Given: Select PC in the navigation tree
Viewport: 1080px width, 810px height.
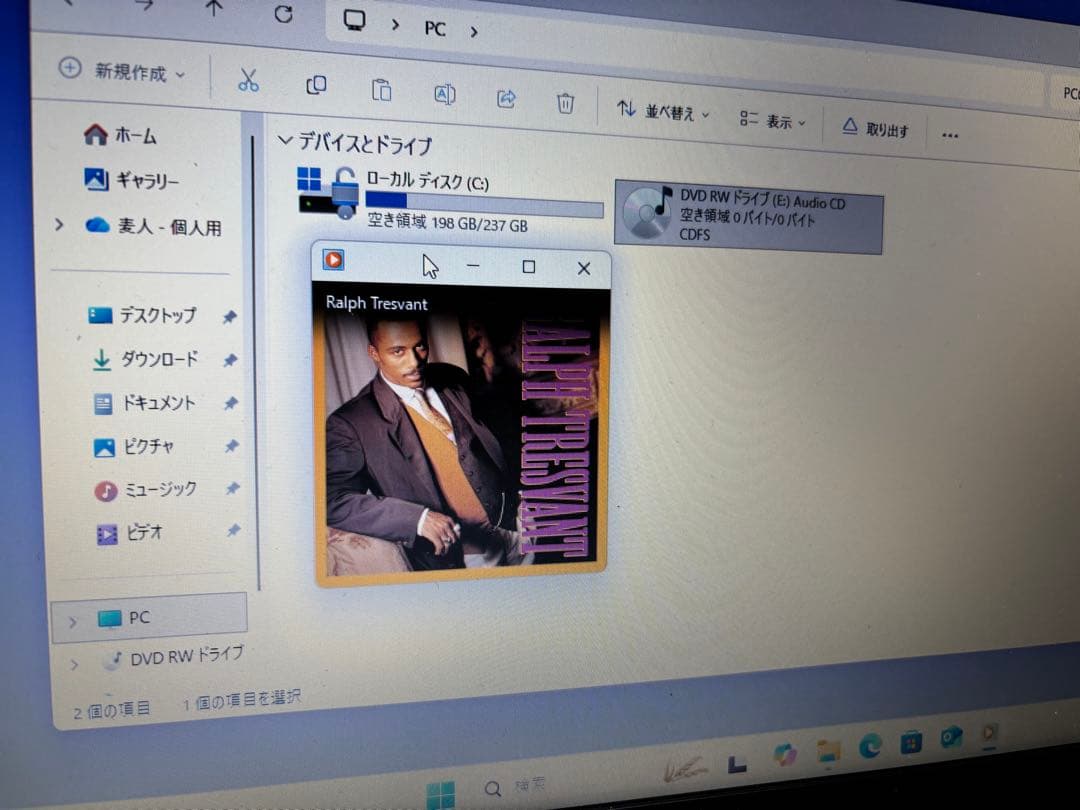Looking at the screenshot, I should click(149, 618).
